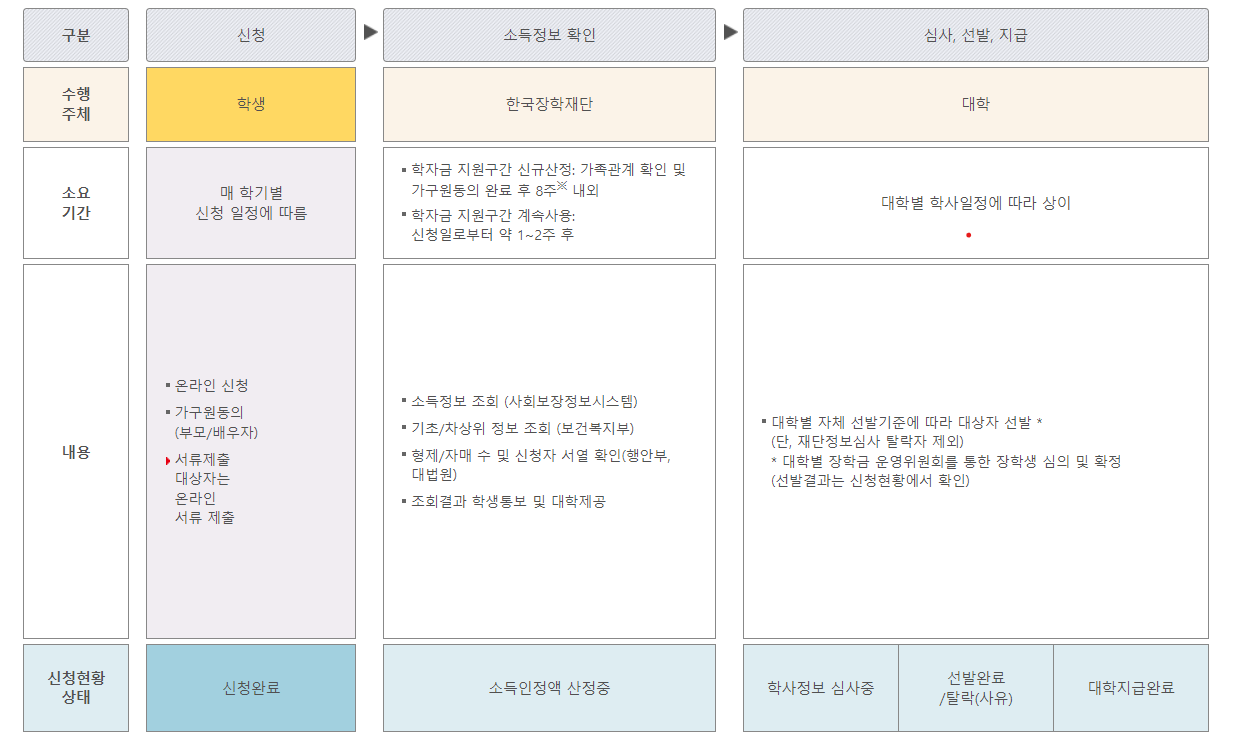Screen dimensions: 1235x737
Task: Click the 수행 주체 row label
Action: coord(76,104)
